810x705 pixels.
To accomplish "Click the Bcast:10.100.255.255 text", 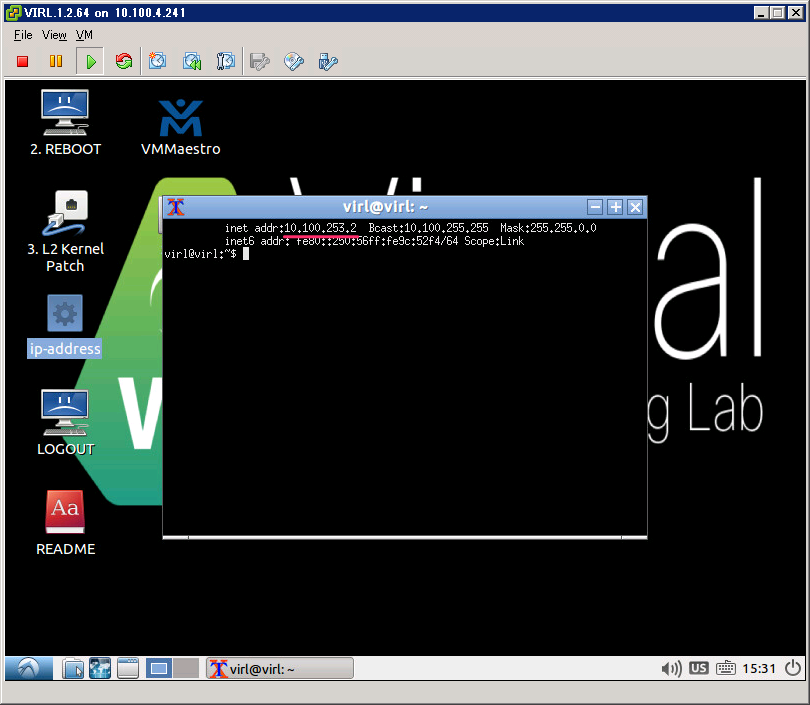I will coord(428,228).
